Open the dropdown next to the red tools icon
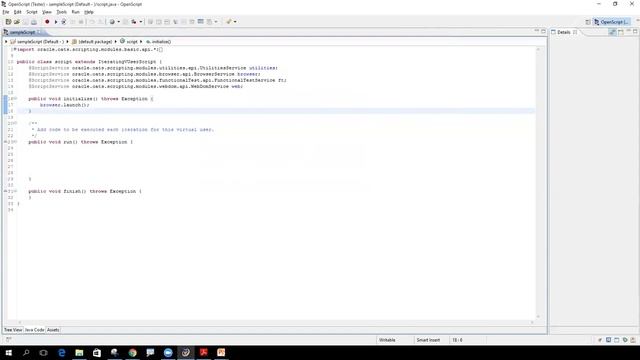Image resolution: width=640 pixels, height=360 pixels. click(x=140, y=22)
